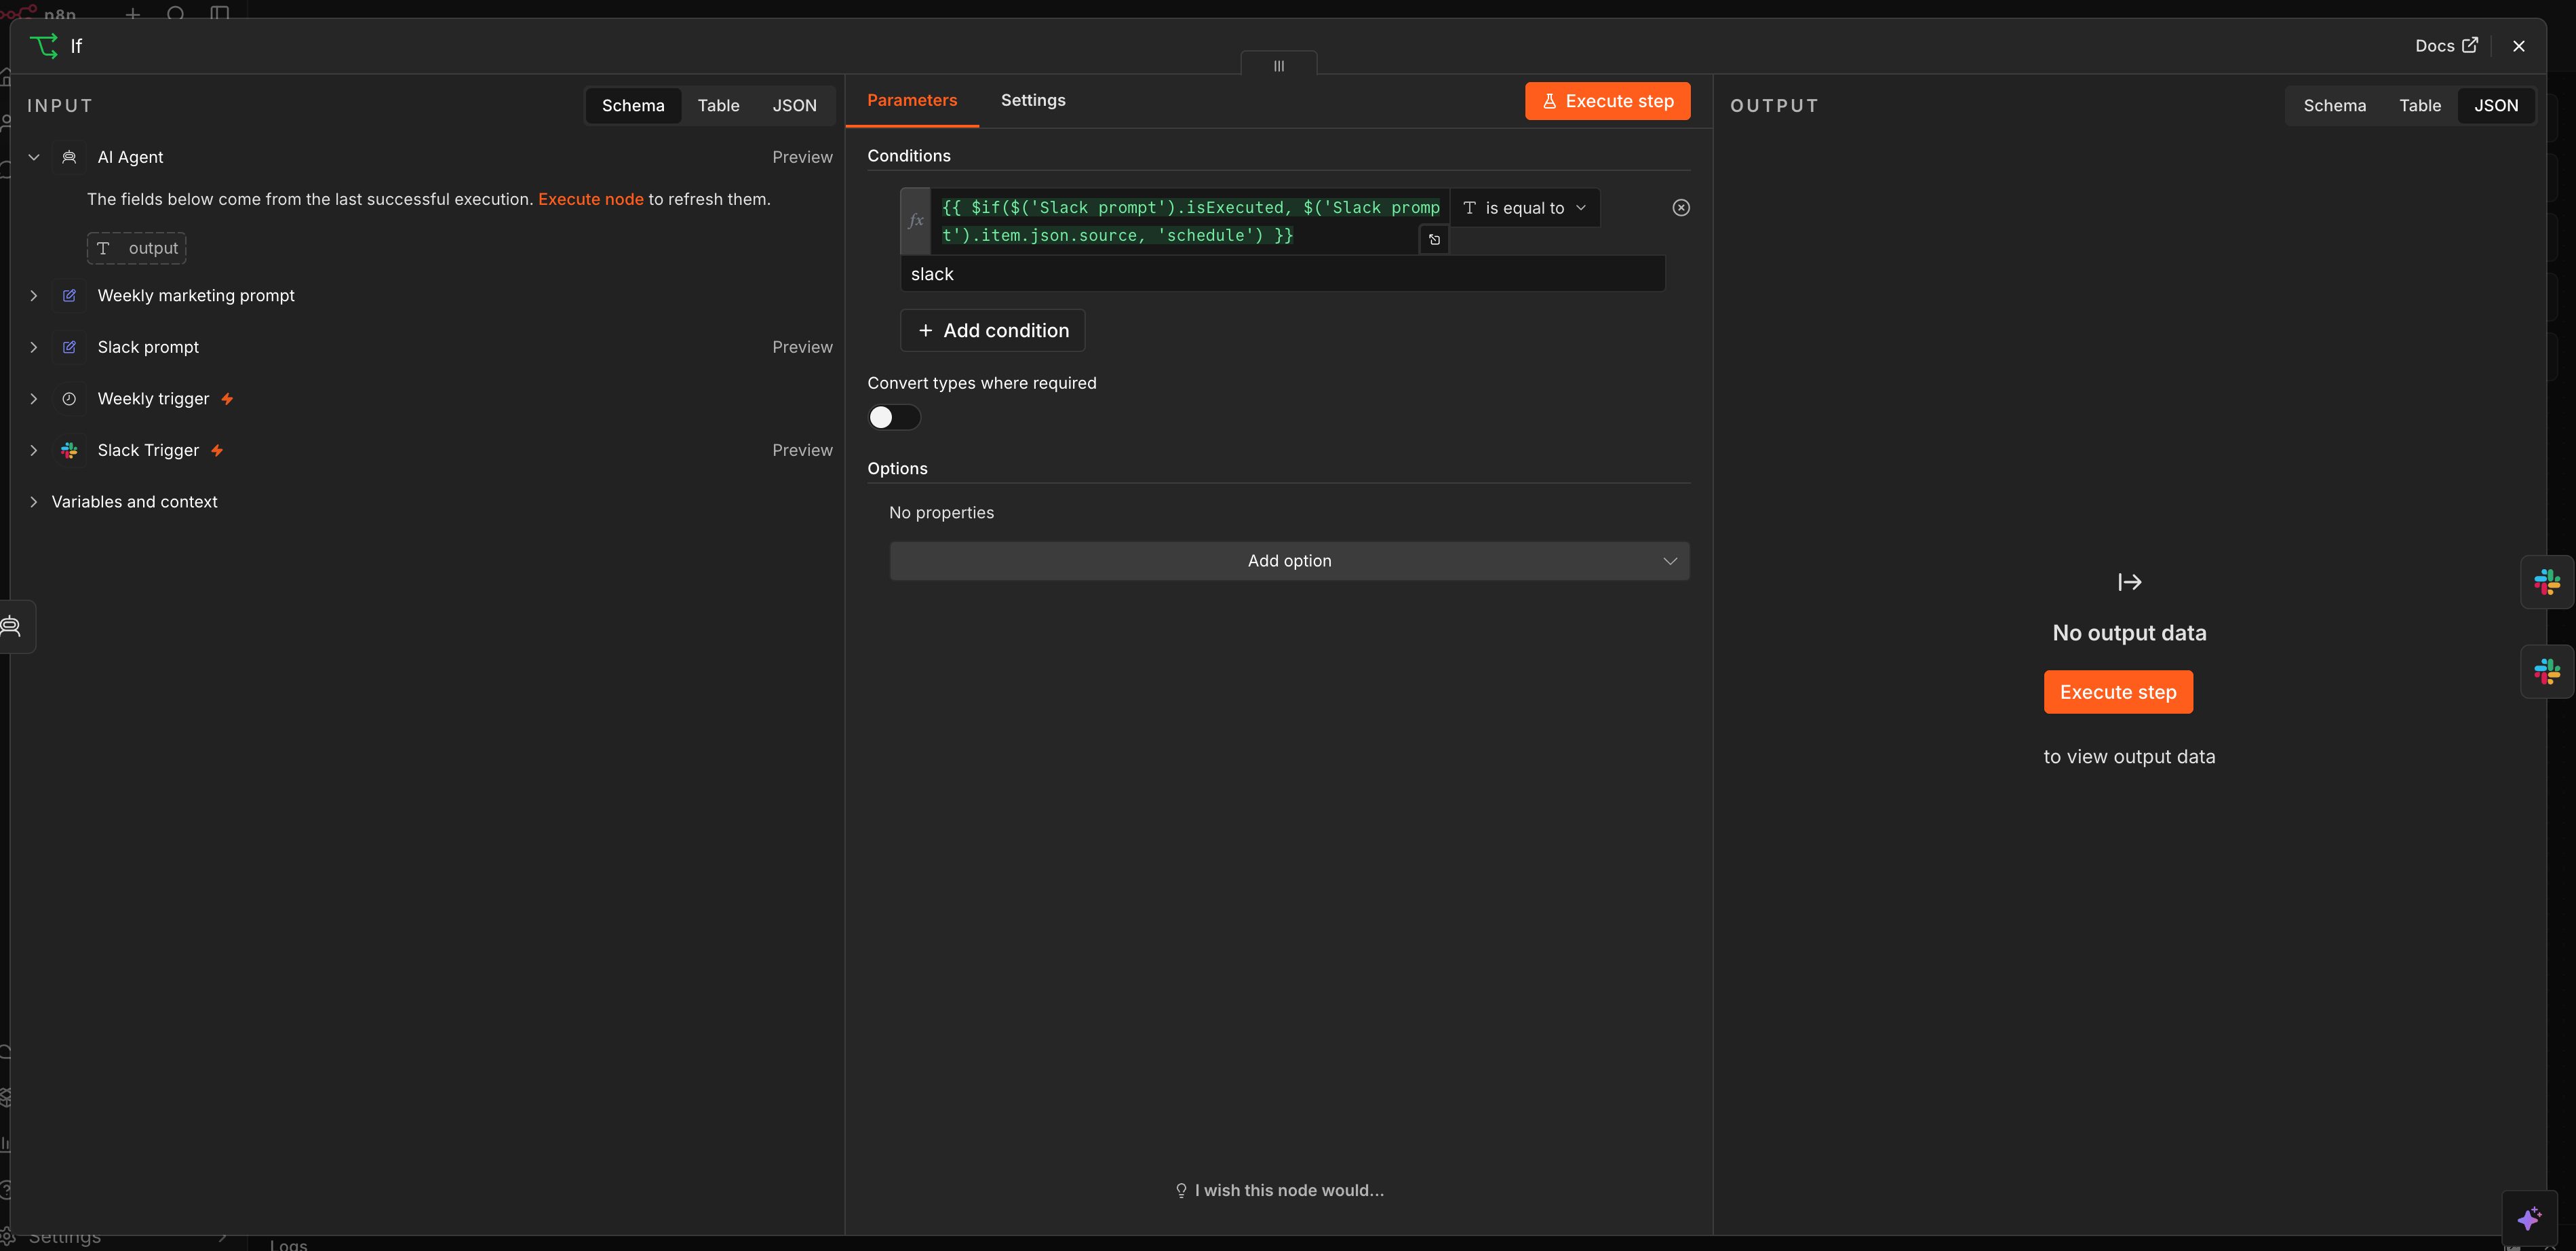2576x1251 pixels.
Task: Click the lightning bolt next to Weekly trigger
Action: pyautogui.click(x=227, y=399)
